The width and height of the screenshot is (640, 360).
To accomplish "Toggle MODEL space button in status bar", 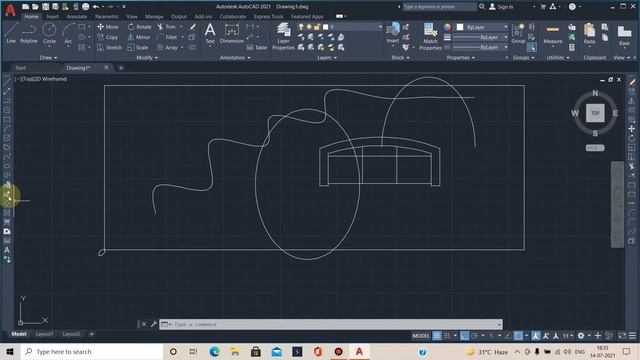I will coord(421,336).
